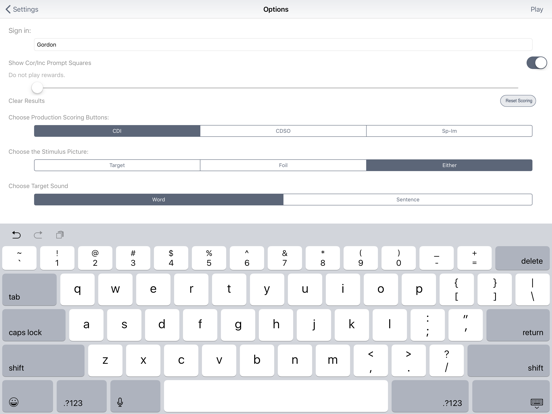Click the rewards slider handle
The height and width of the screenshot is (414, 552).
point(37,88)
